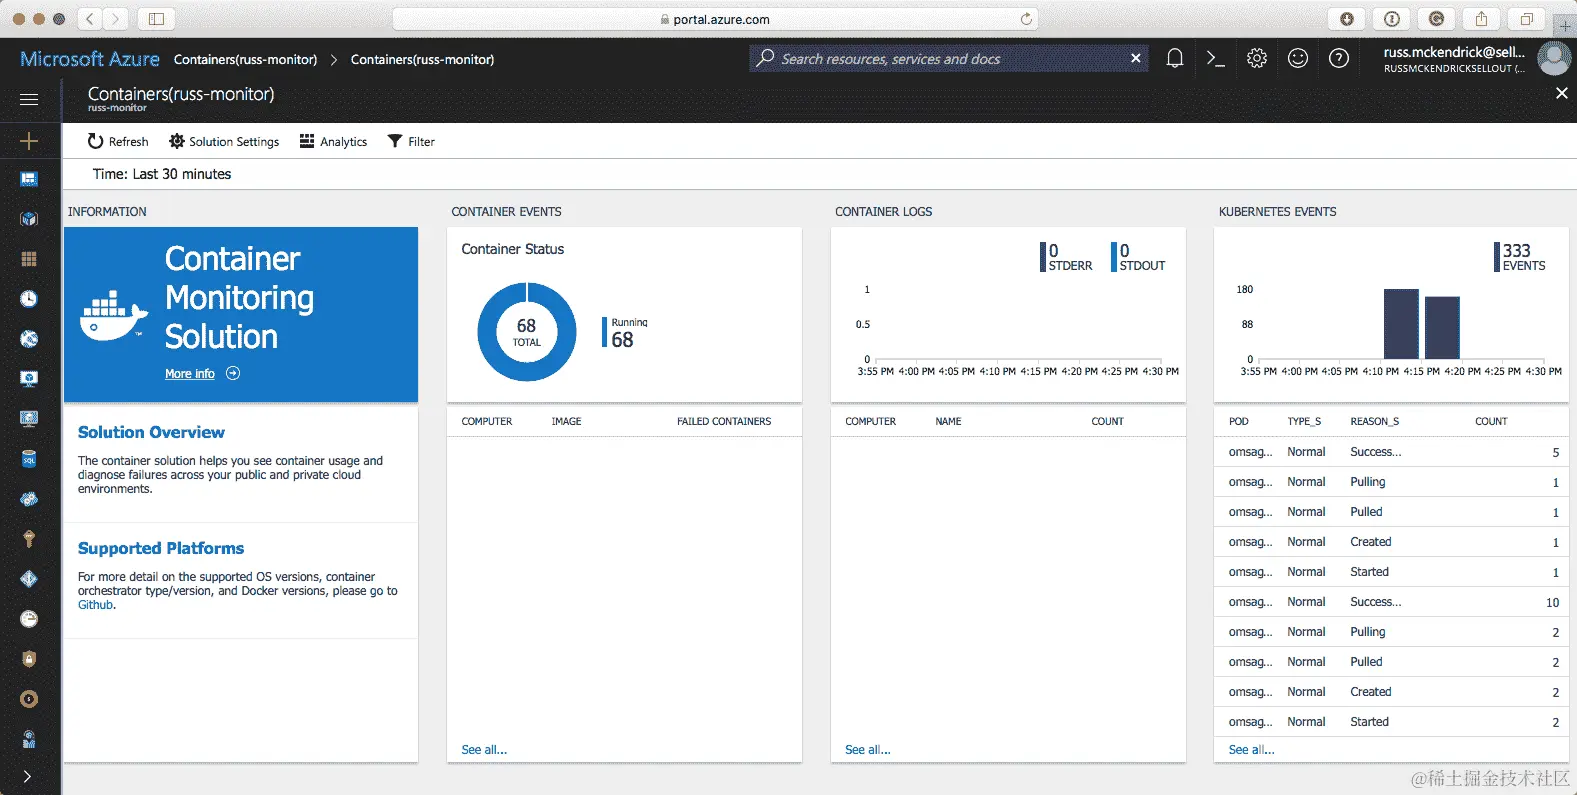Click the Search resources input field
Screen dimensions: 1577x795
pos(948,59)
